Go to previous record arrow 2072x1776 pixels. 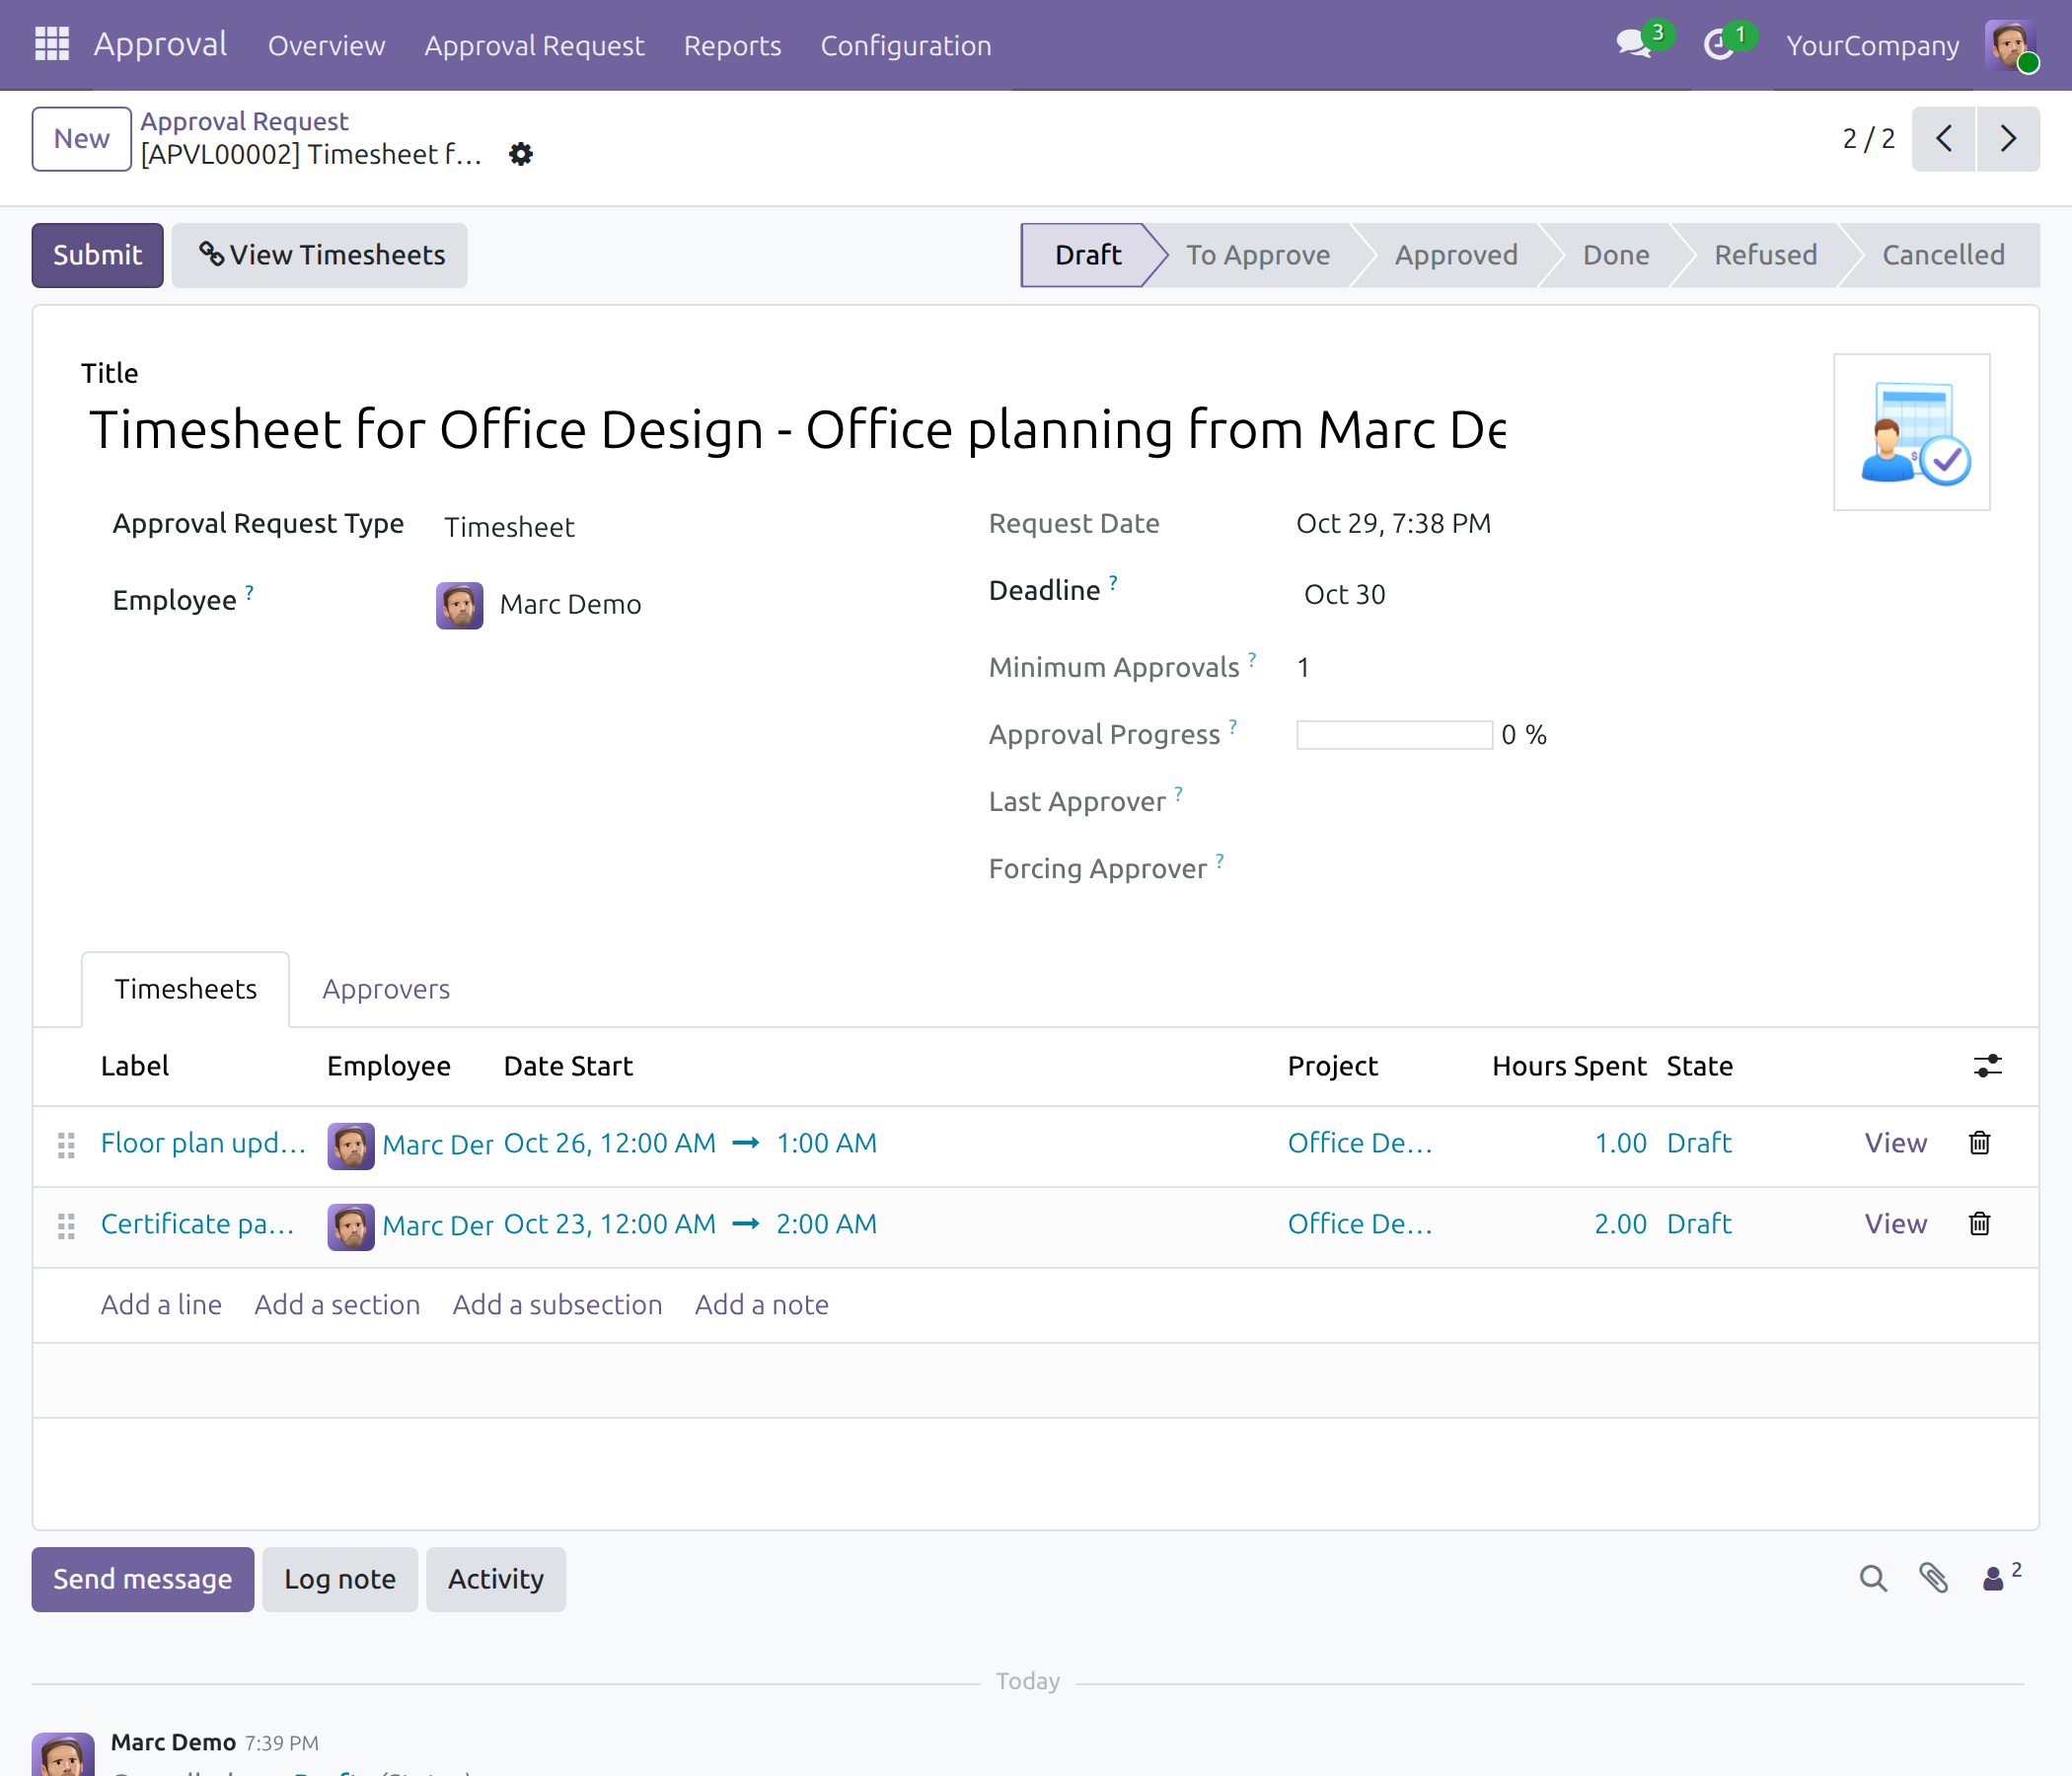coord(1943,139)
